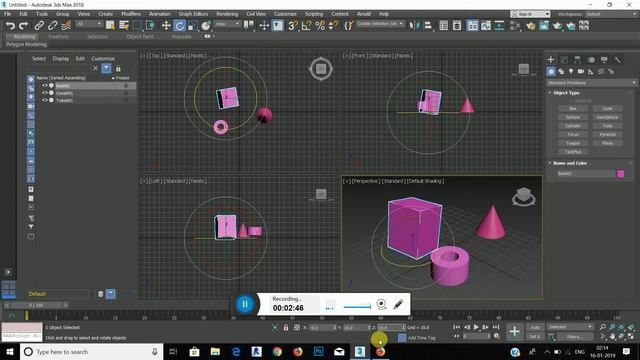This screenshot has height=360, width=640.
Task: Click the Torus primitive button
Action: coord(573,135)
